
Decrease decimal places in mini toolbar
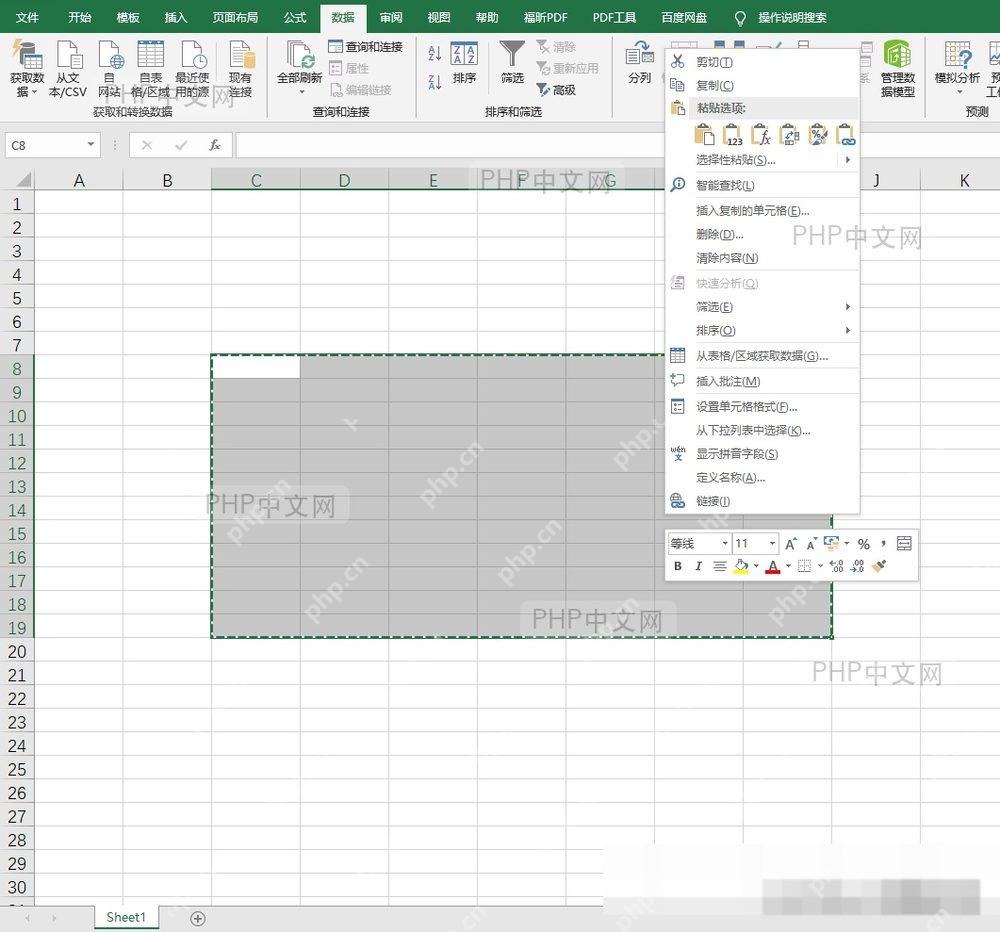(x=857, y=566)
